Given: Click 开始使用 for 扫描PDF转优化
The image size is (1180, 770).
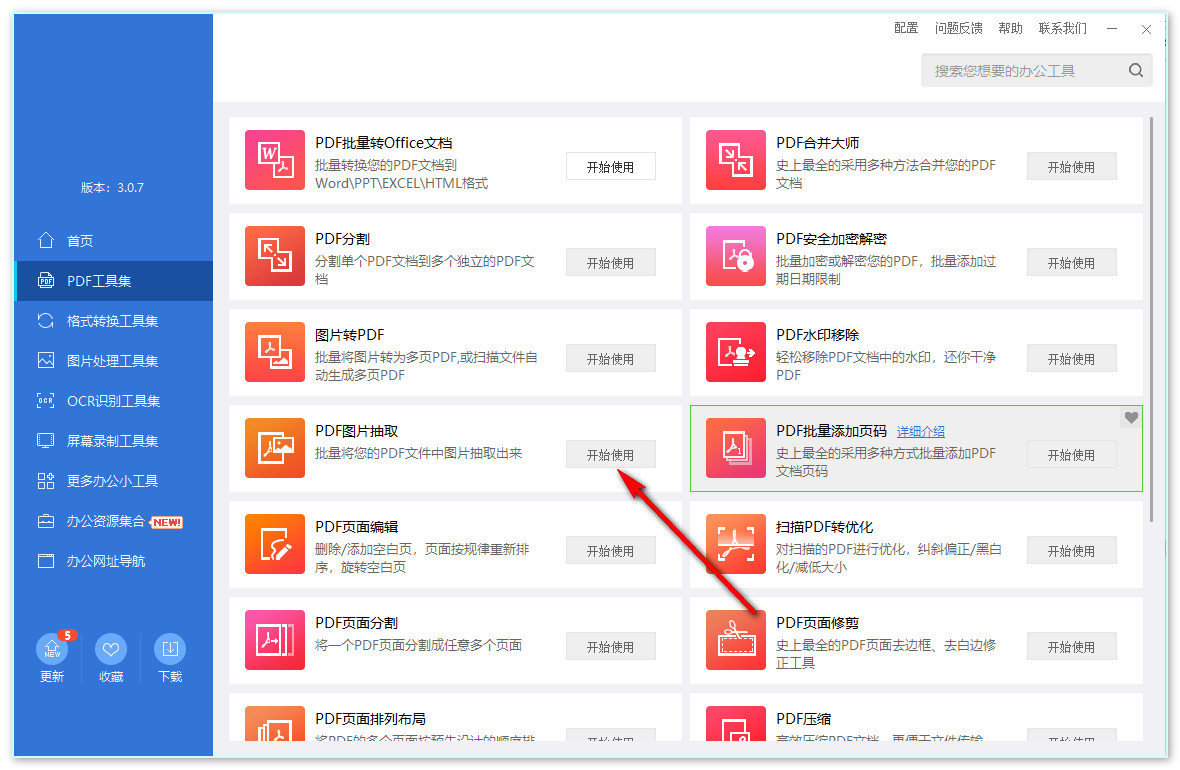Looking at the screenshot, I should click(x=1071, y=550).
